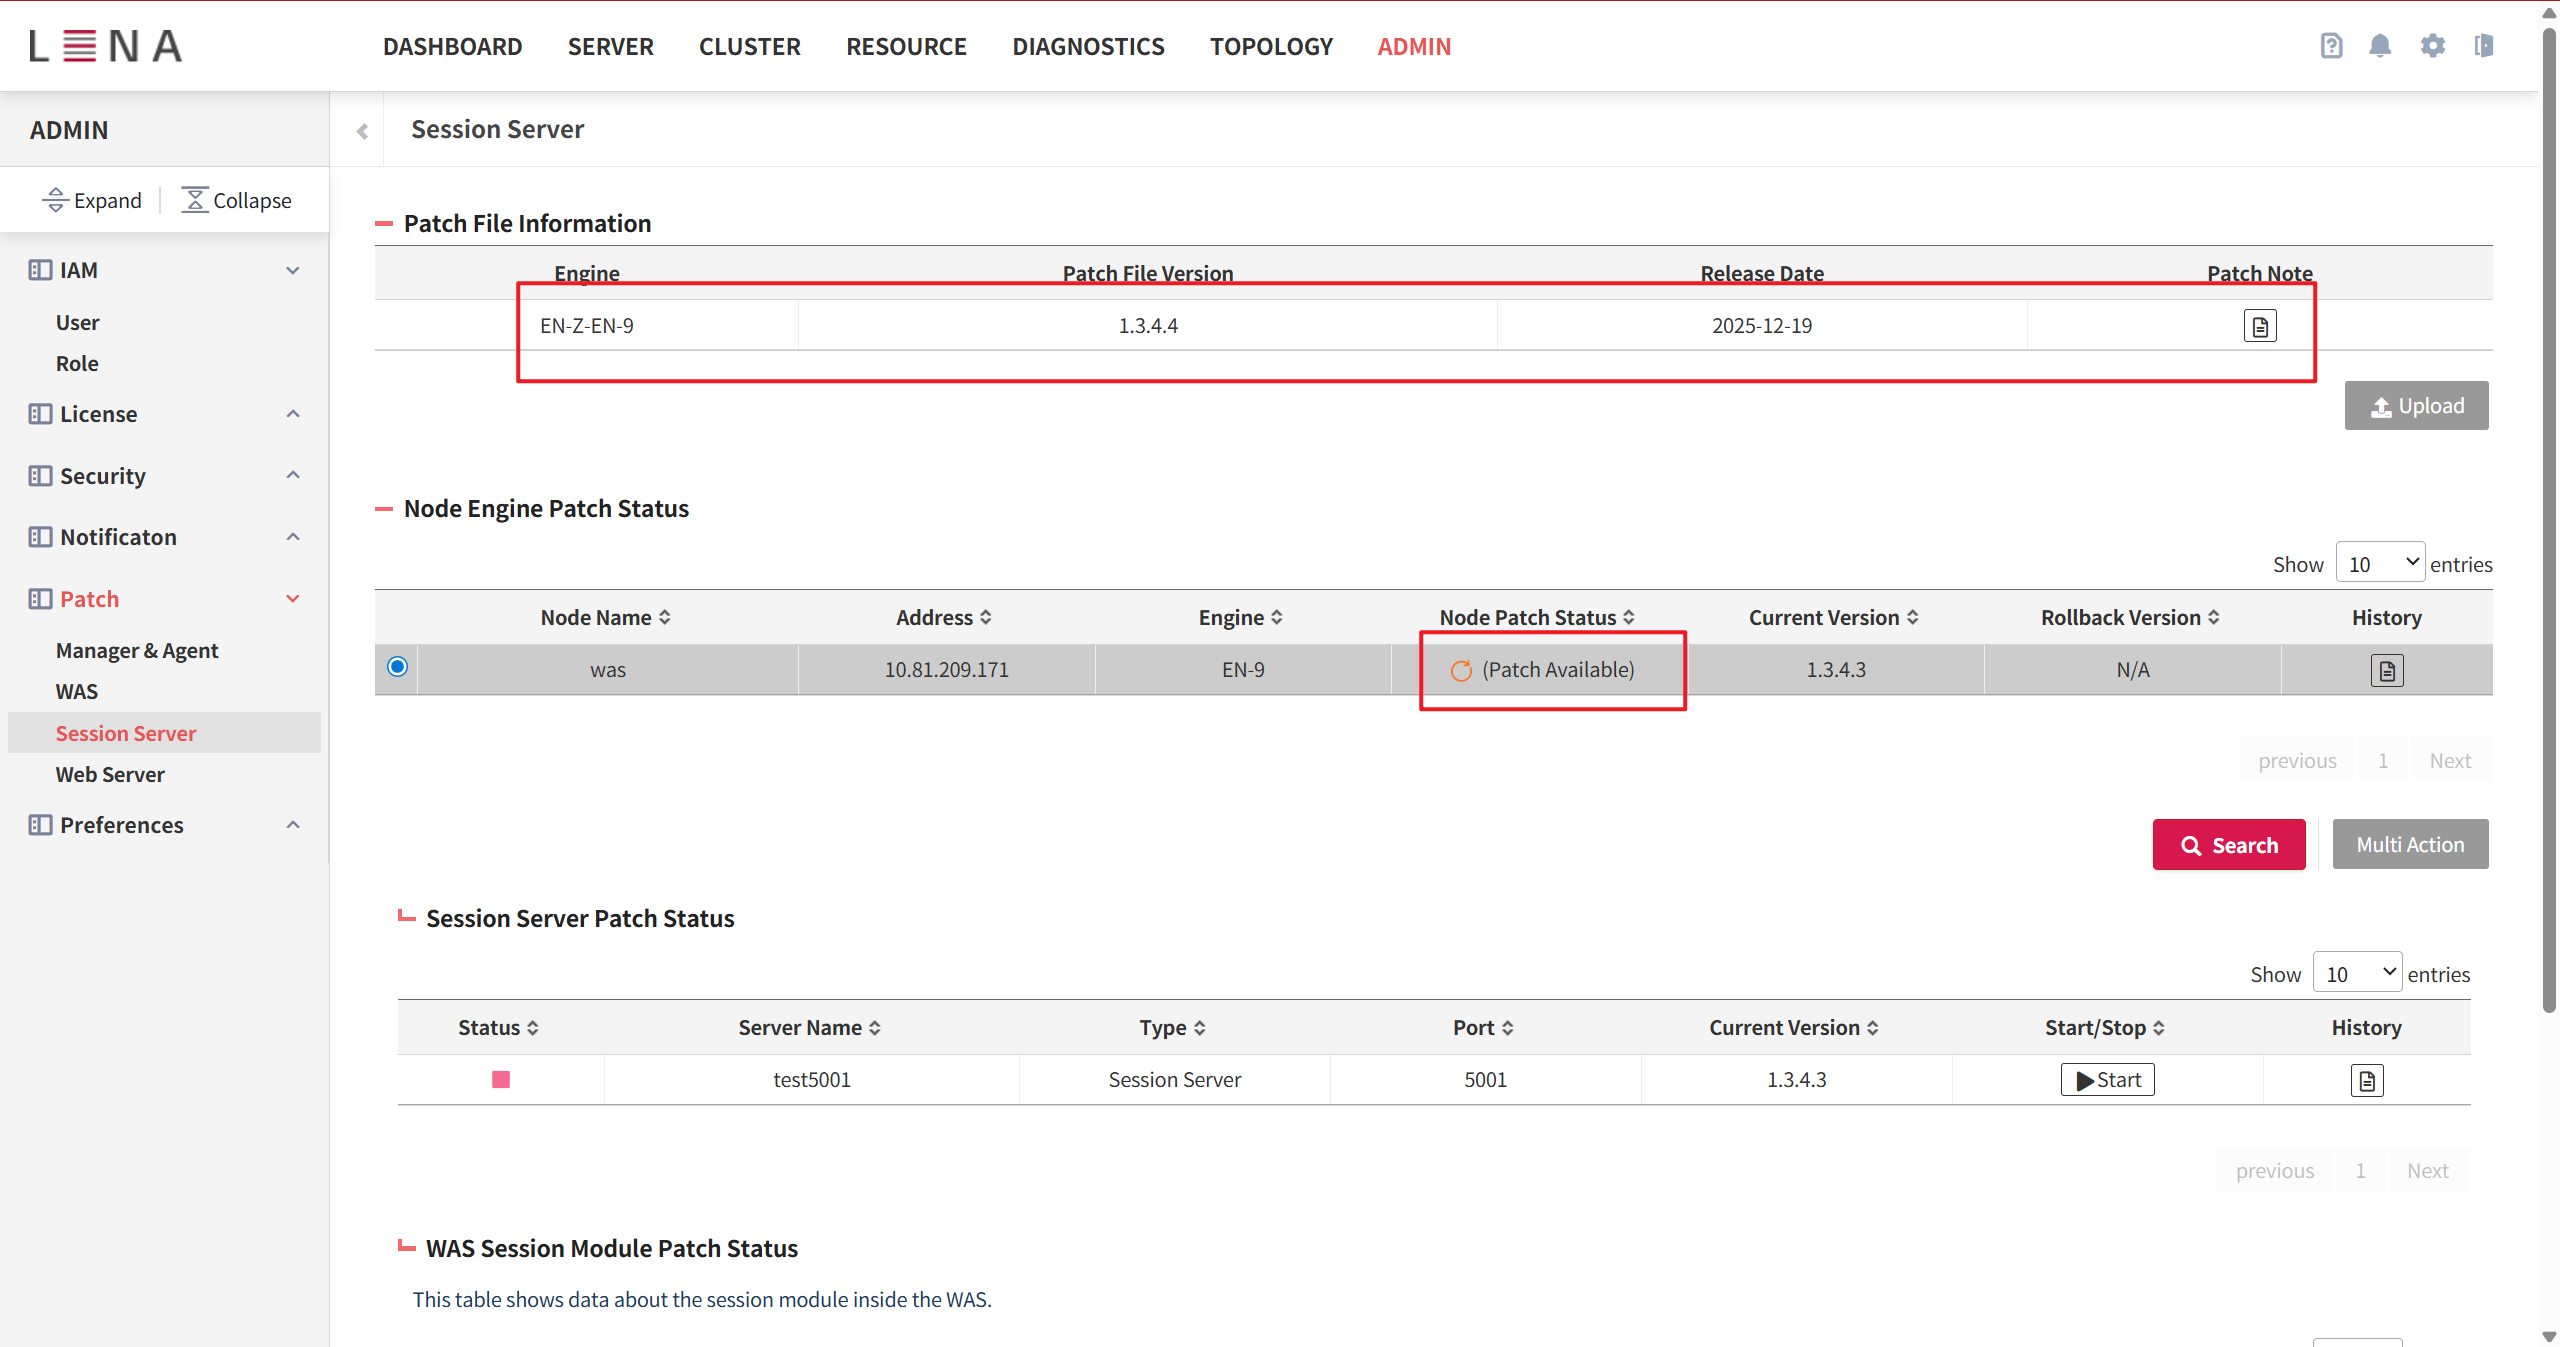This screenshot has width=2560, height=1347.
Task: Open settings gear icon in header
Action: click(2432, 46)
